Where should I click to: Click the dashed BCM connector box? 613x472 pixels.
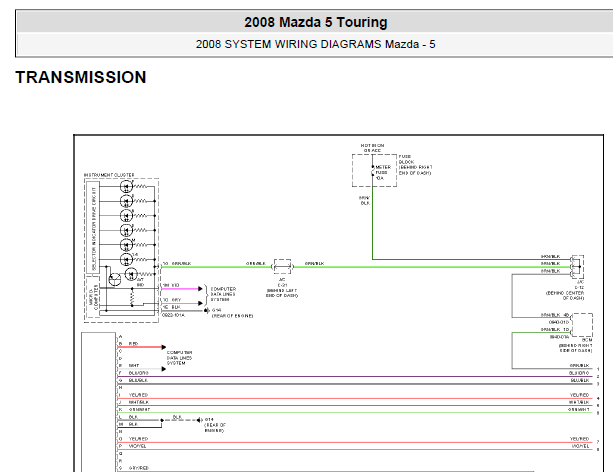click(x=582, y=325)
